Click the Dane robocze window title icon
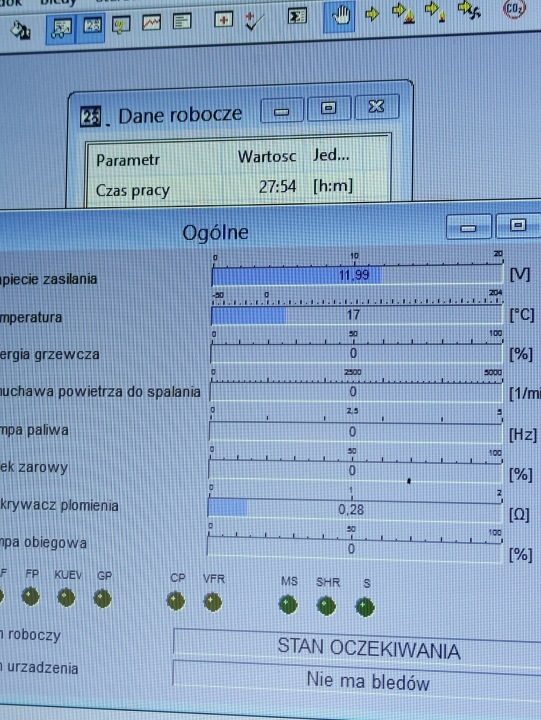This screenshot has height=720, width=541. pos(90,117)
